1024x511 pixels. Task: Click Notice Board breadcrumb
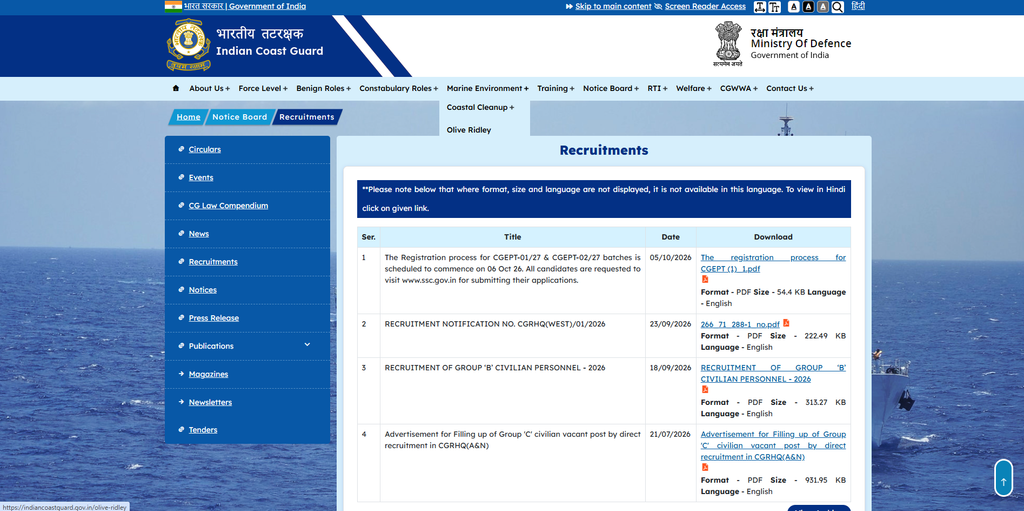(240, 117)
